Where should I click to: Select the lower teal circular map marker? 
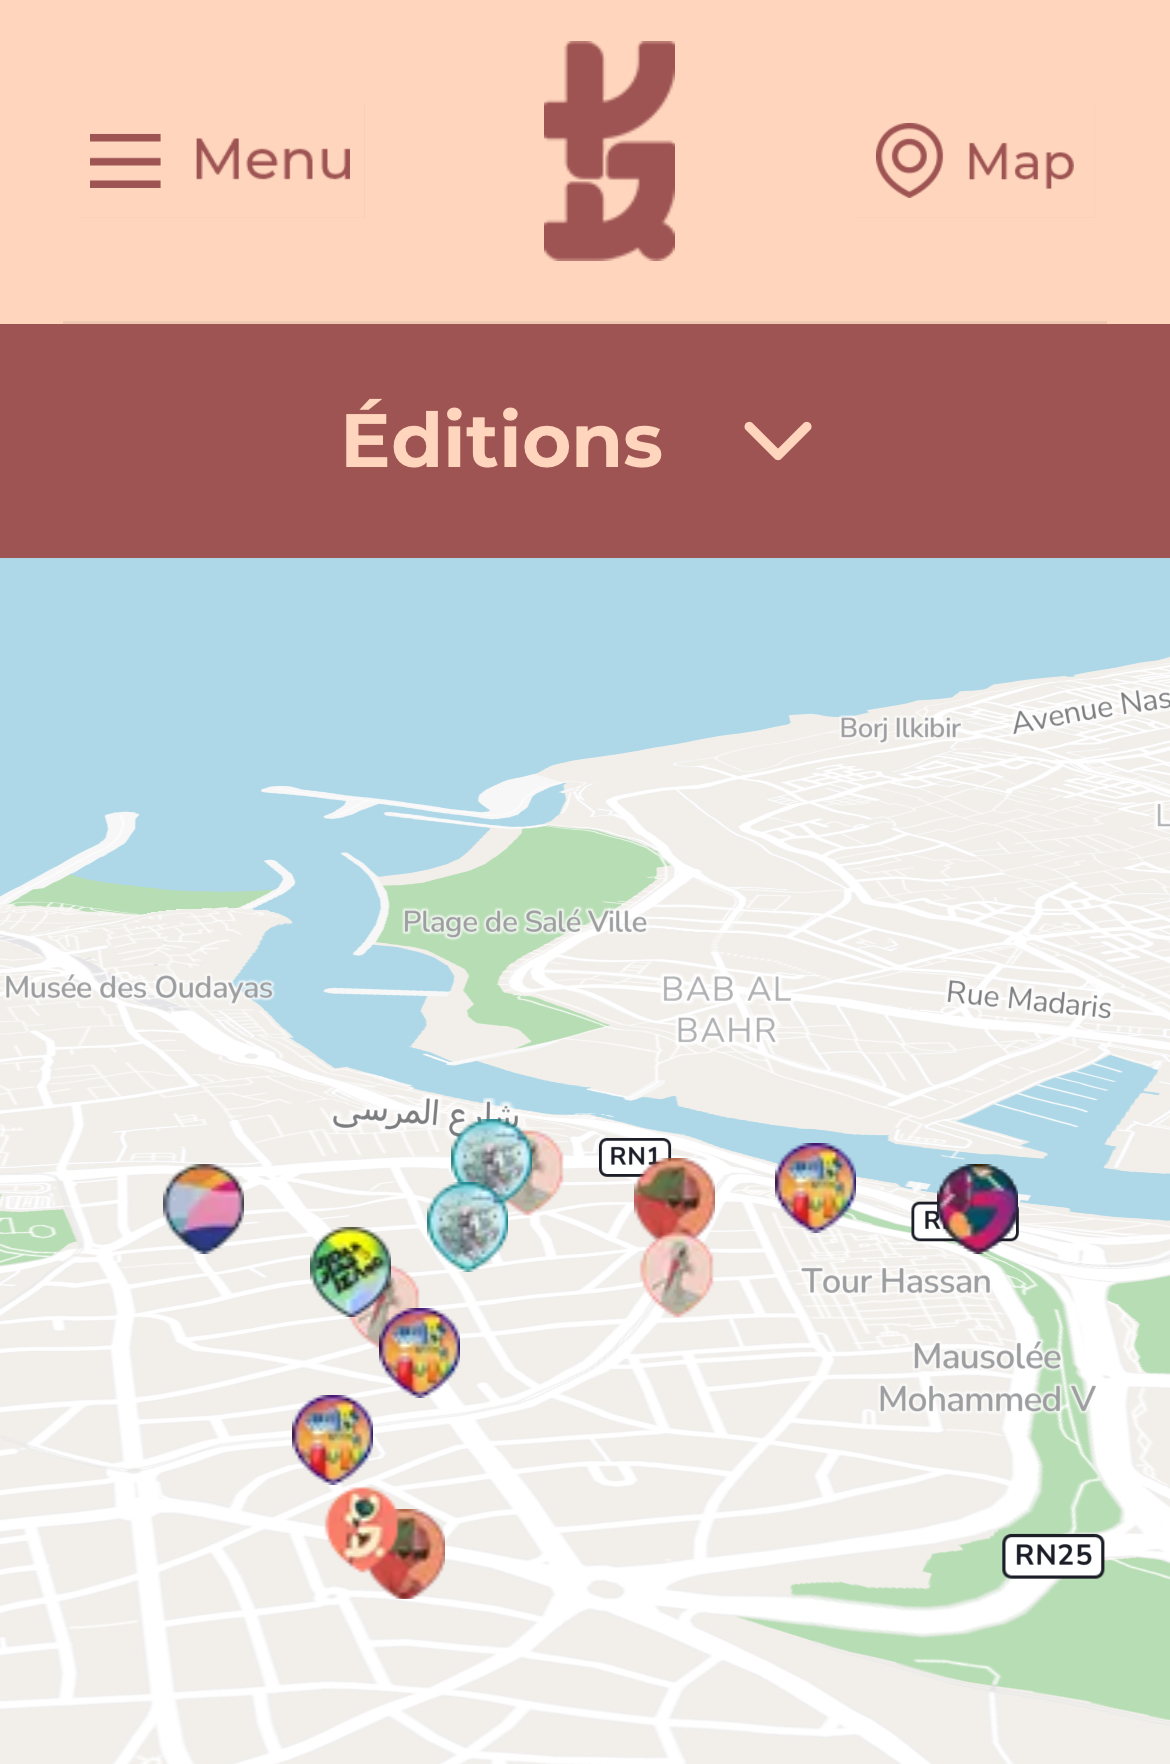click(467, 1225)
